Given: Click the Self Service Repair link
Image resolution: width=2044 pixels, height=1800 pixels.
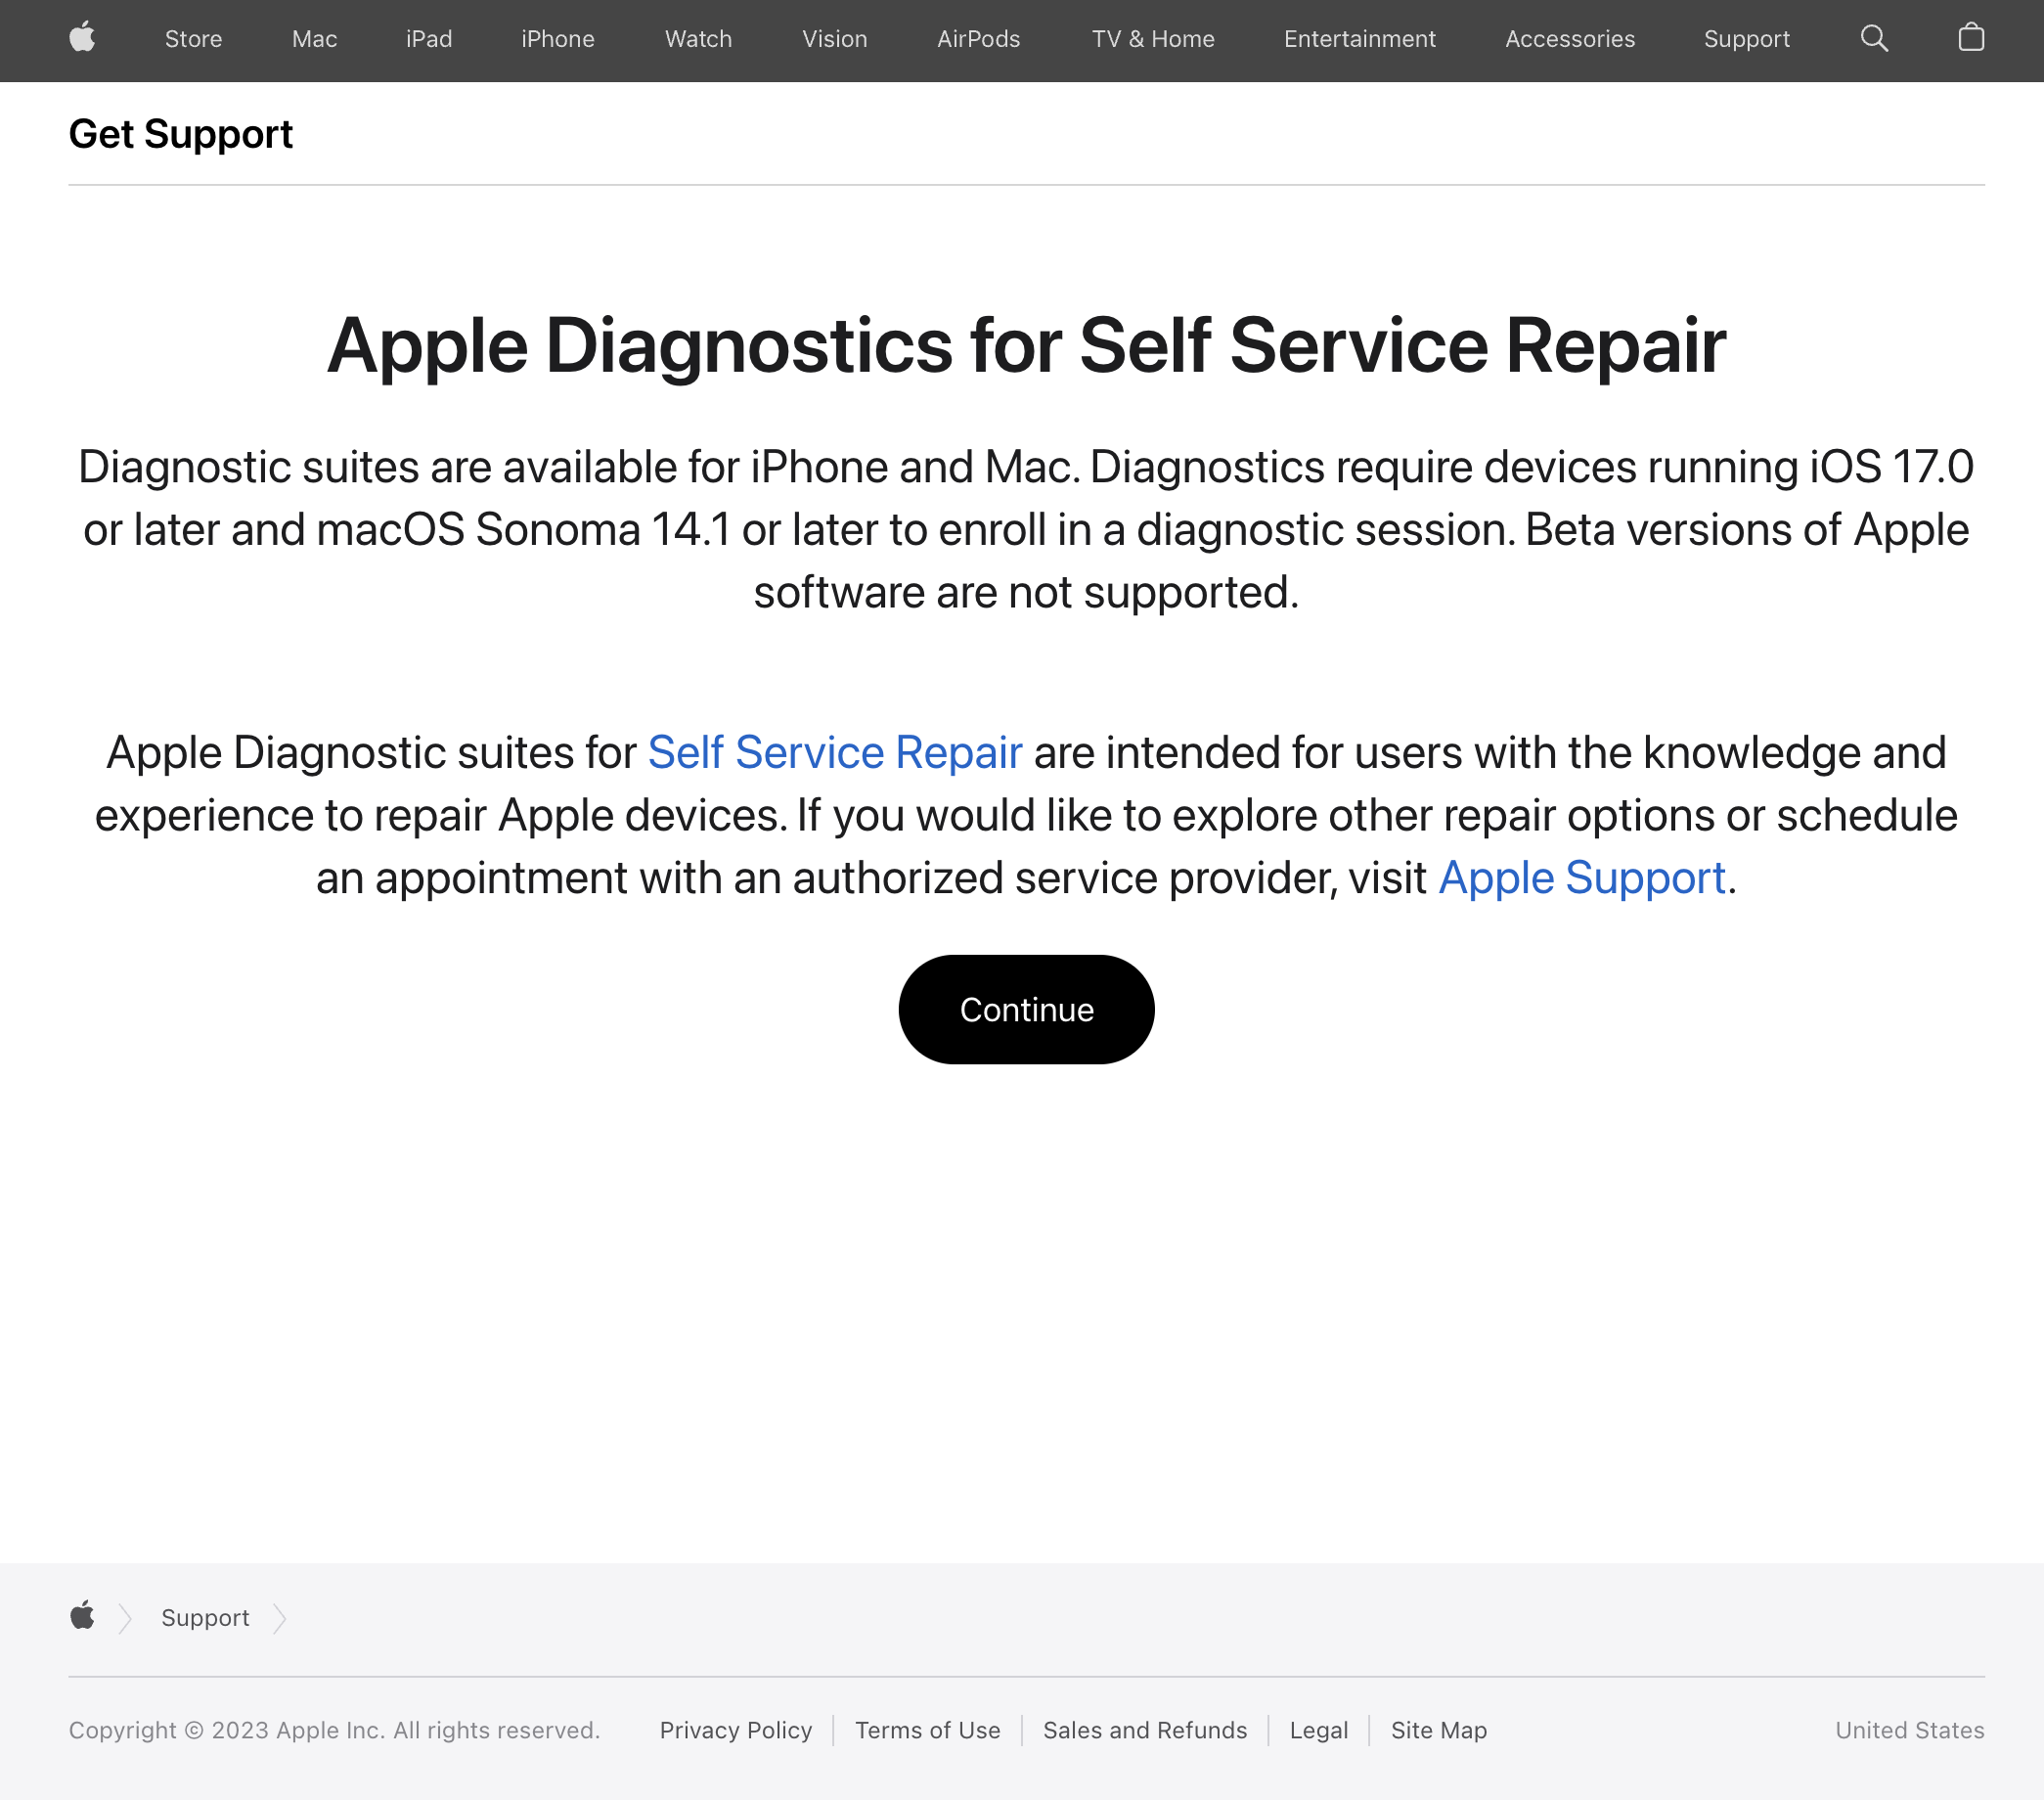Looking at the screenshot, I should (x=832, y=751).
